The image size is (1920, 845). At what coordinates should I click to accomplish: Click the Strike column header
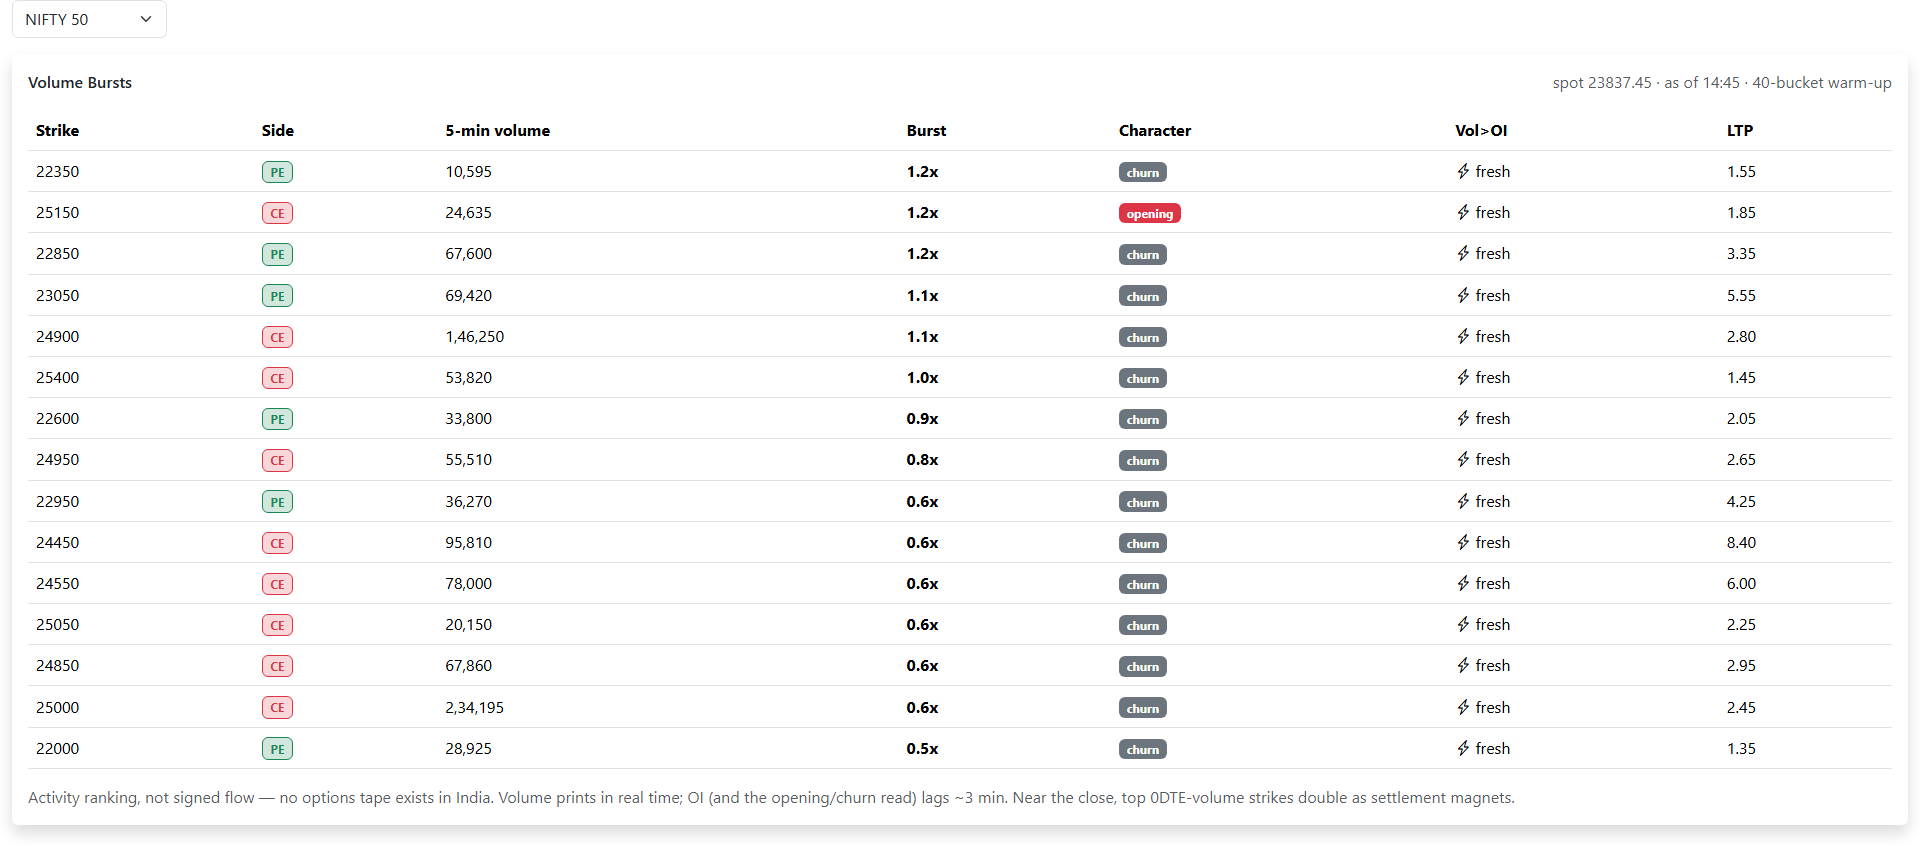57,131
